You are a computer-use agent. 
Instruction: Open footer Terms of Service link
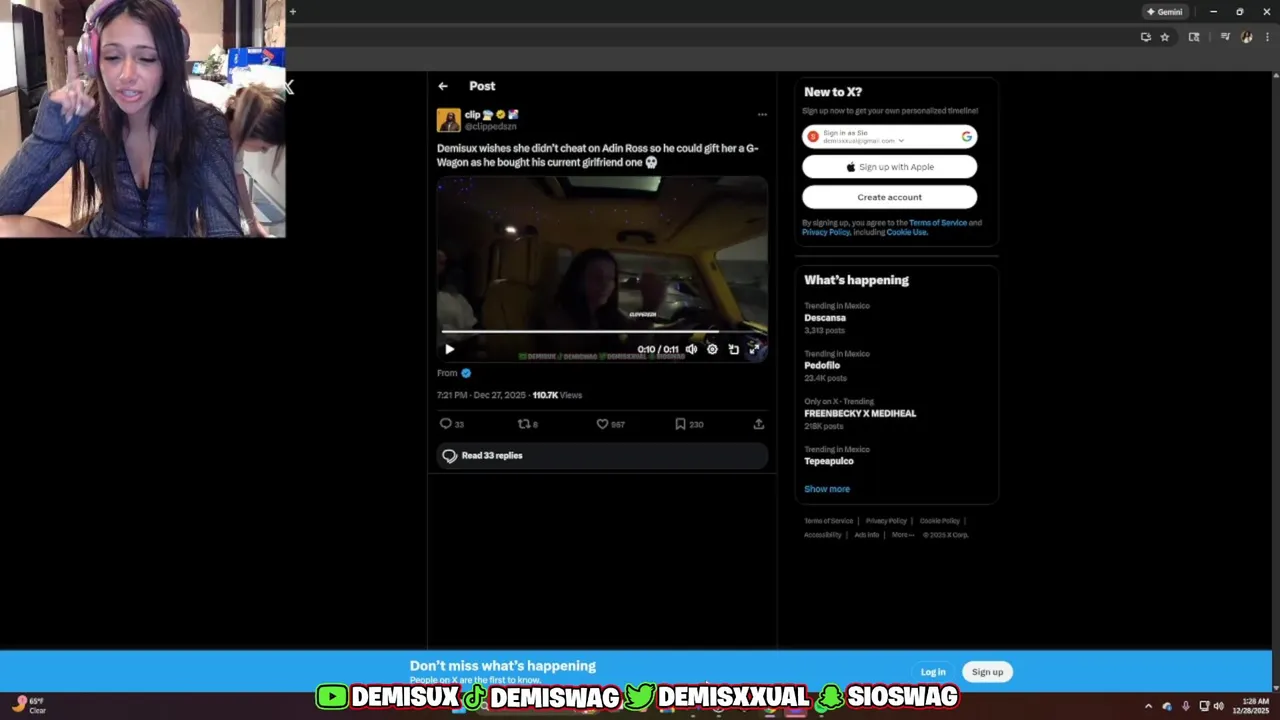click(x=828, y=521)
